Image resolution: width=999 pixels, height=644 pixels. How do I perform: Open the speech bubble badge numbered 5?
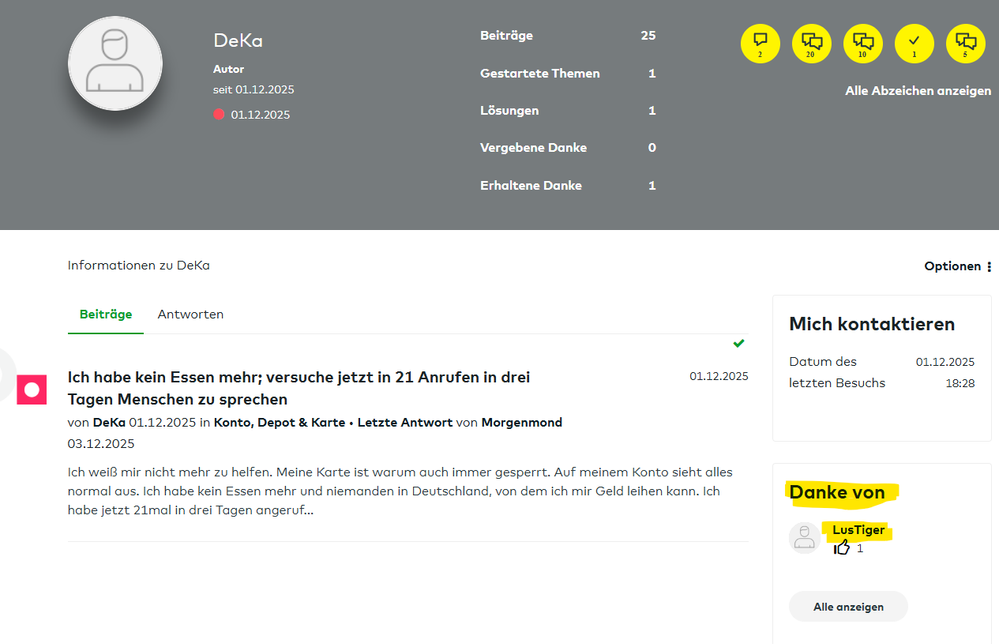point(965,43)
